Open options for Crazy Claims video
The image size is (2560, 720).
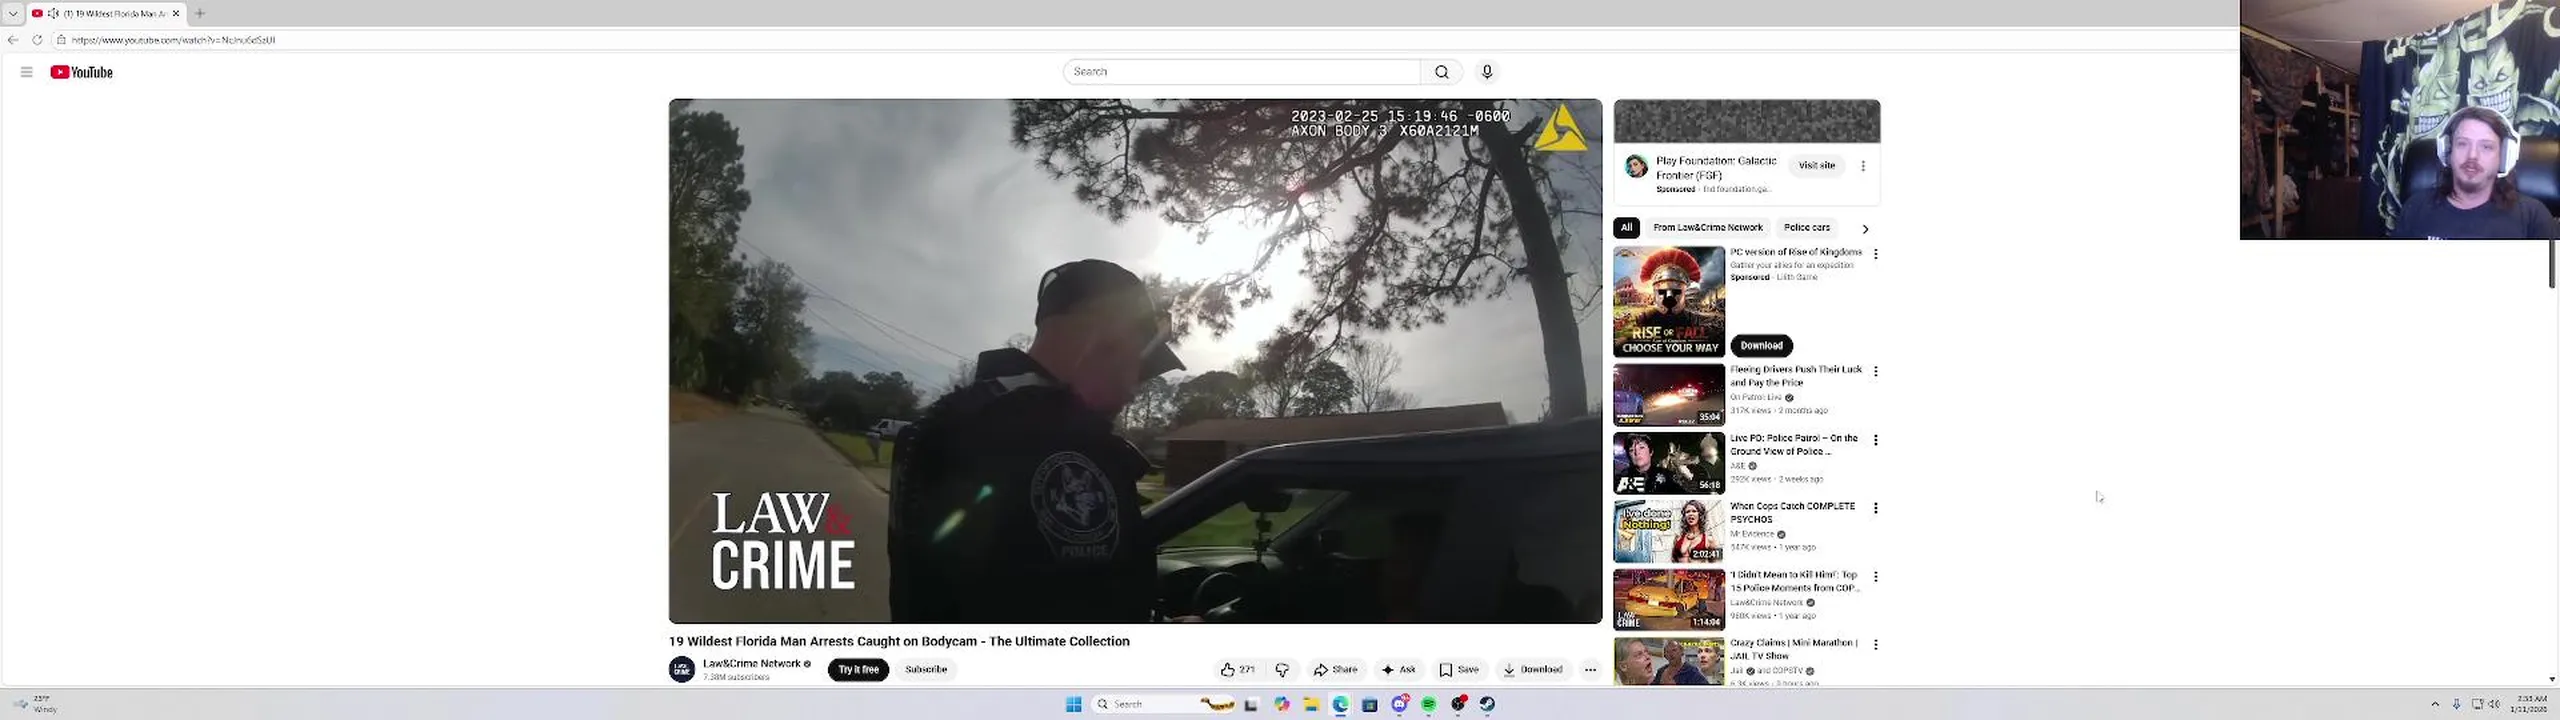(x=1876, y=645)
